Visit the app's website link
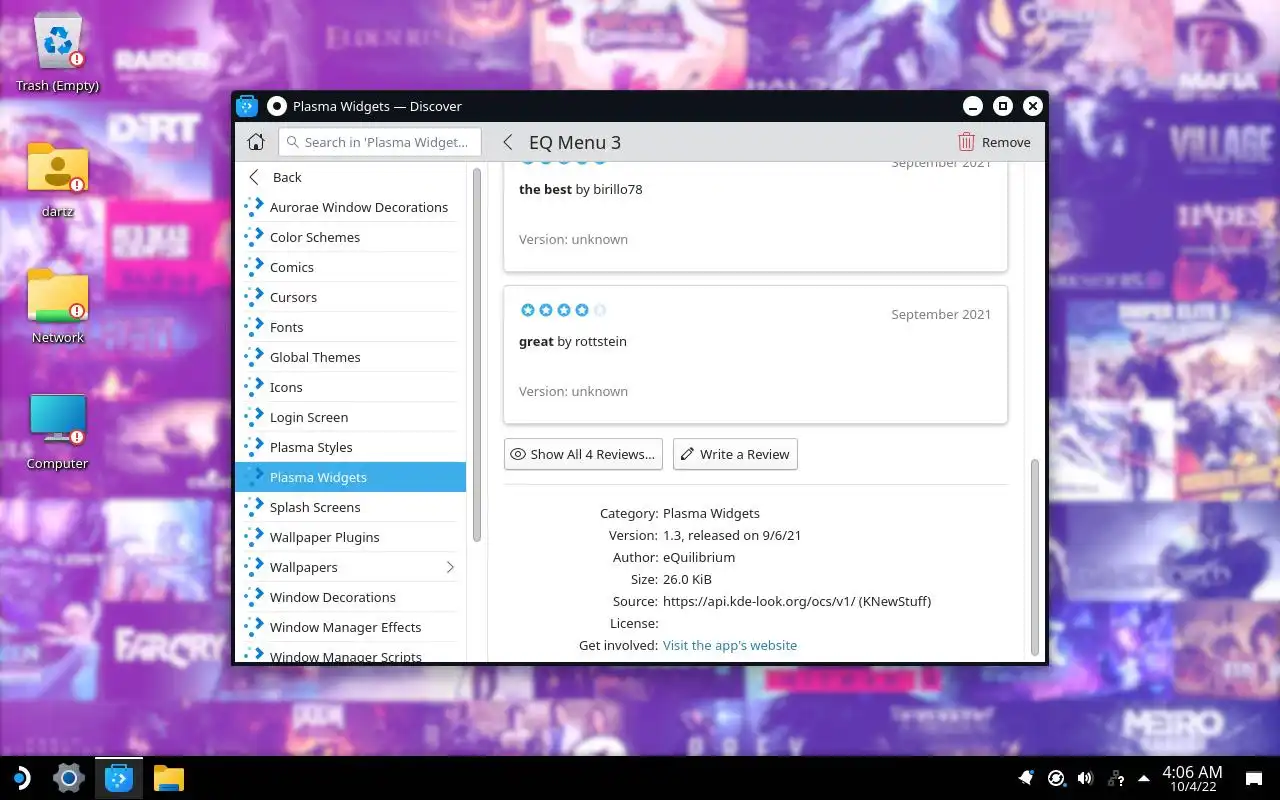The width and height of the screenshot is (1280, 800). [730, 645]
